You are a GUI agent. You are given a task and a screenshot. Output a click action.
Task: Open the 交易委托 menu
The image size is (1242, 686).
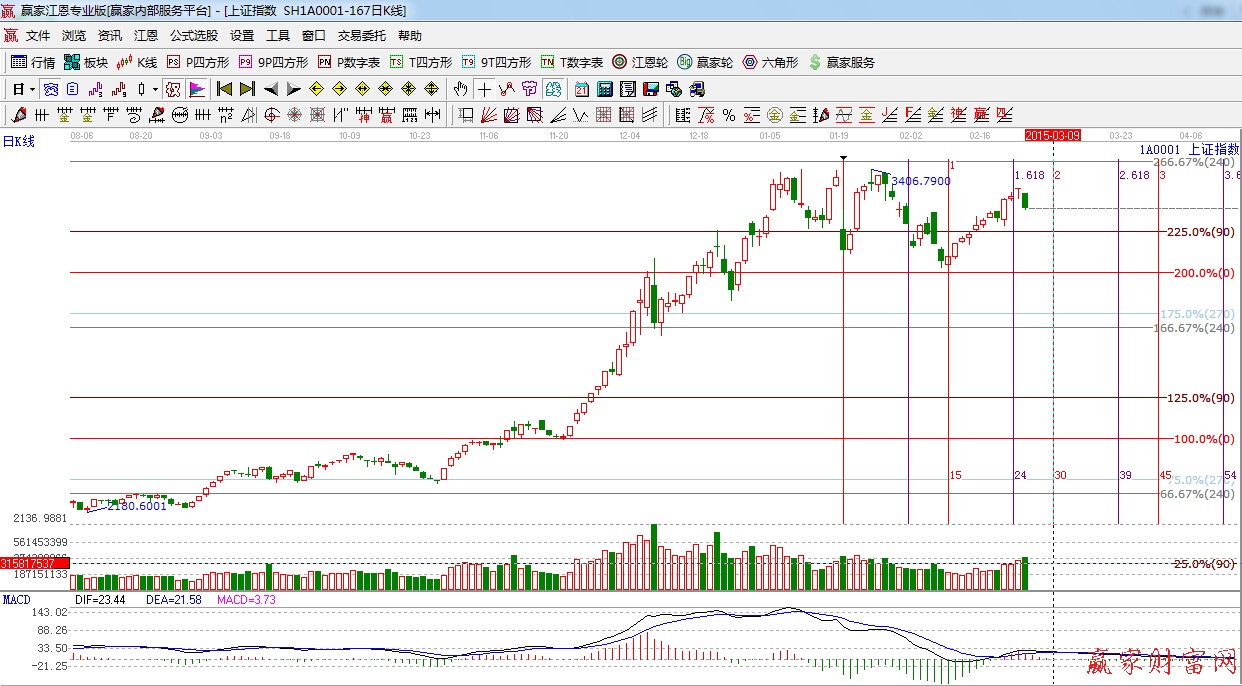[361, 36]
